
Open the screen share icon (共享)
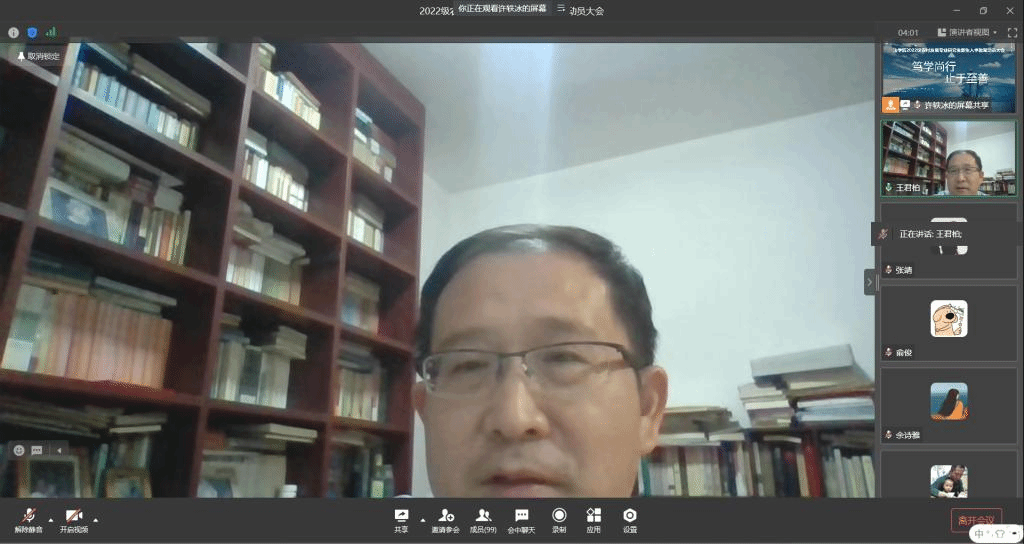coord(401,519)
